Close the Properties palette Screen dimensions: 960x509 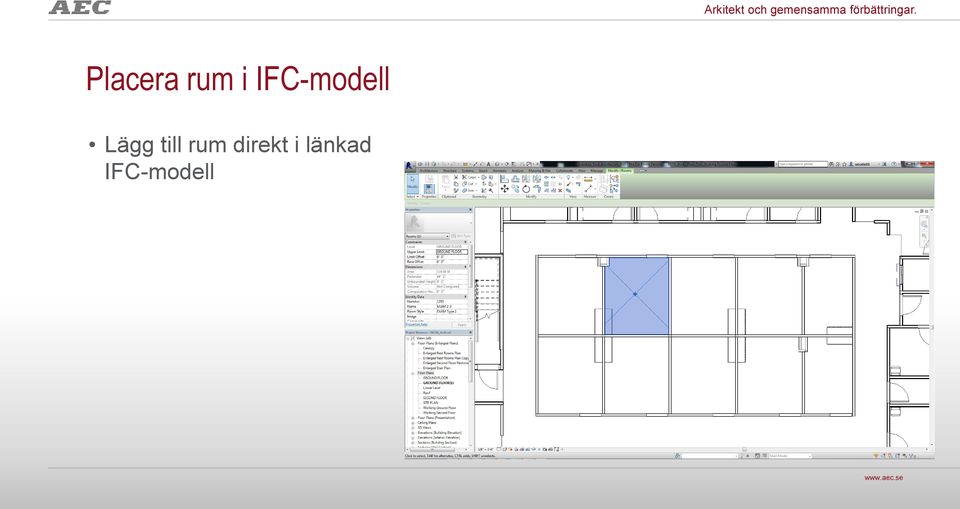pyautogui.click(x=470, y=209)
